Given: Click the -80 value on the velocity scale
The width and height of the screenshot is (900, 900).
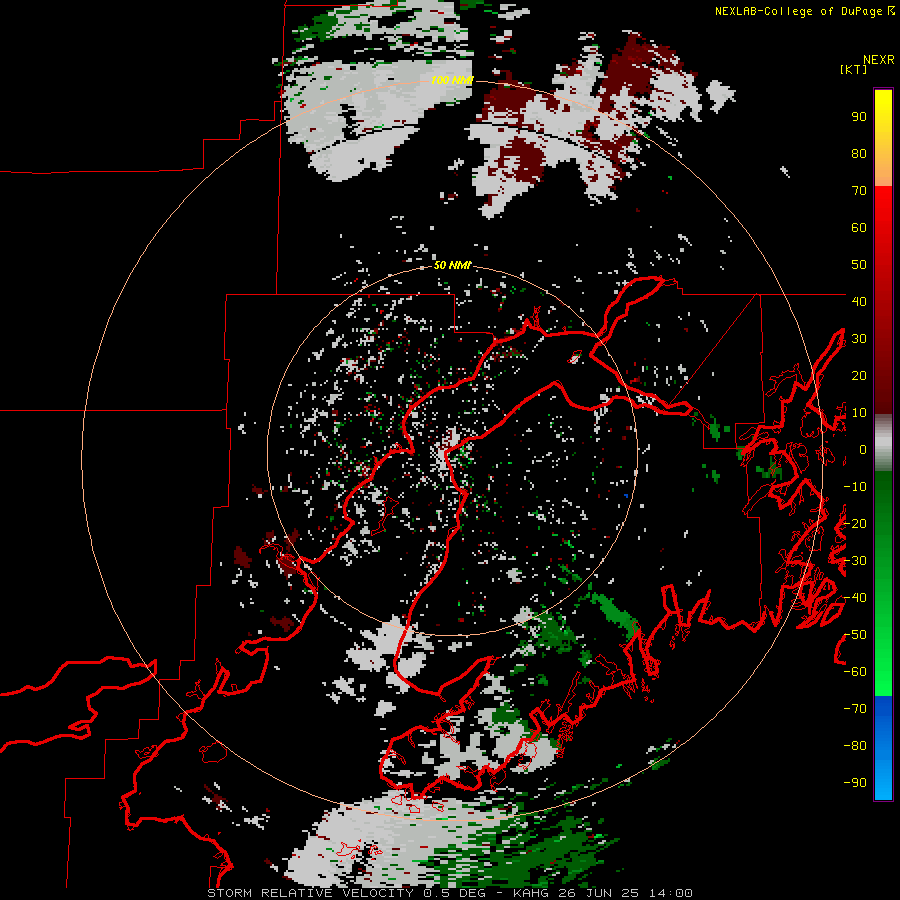Looking at the screenshot, I should (855, 746).
